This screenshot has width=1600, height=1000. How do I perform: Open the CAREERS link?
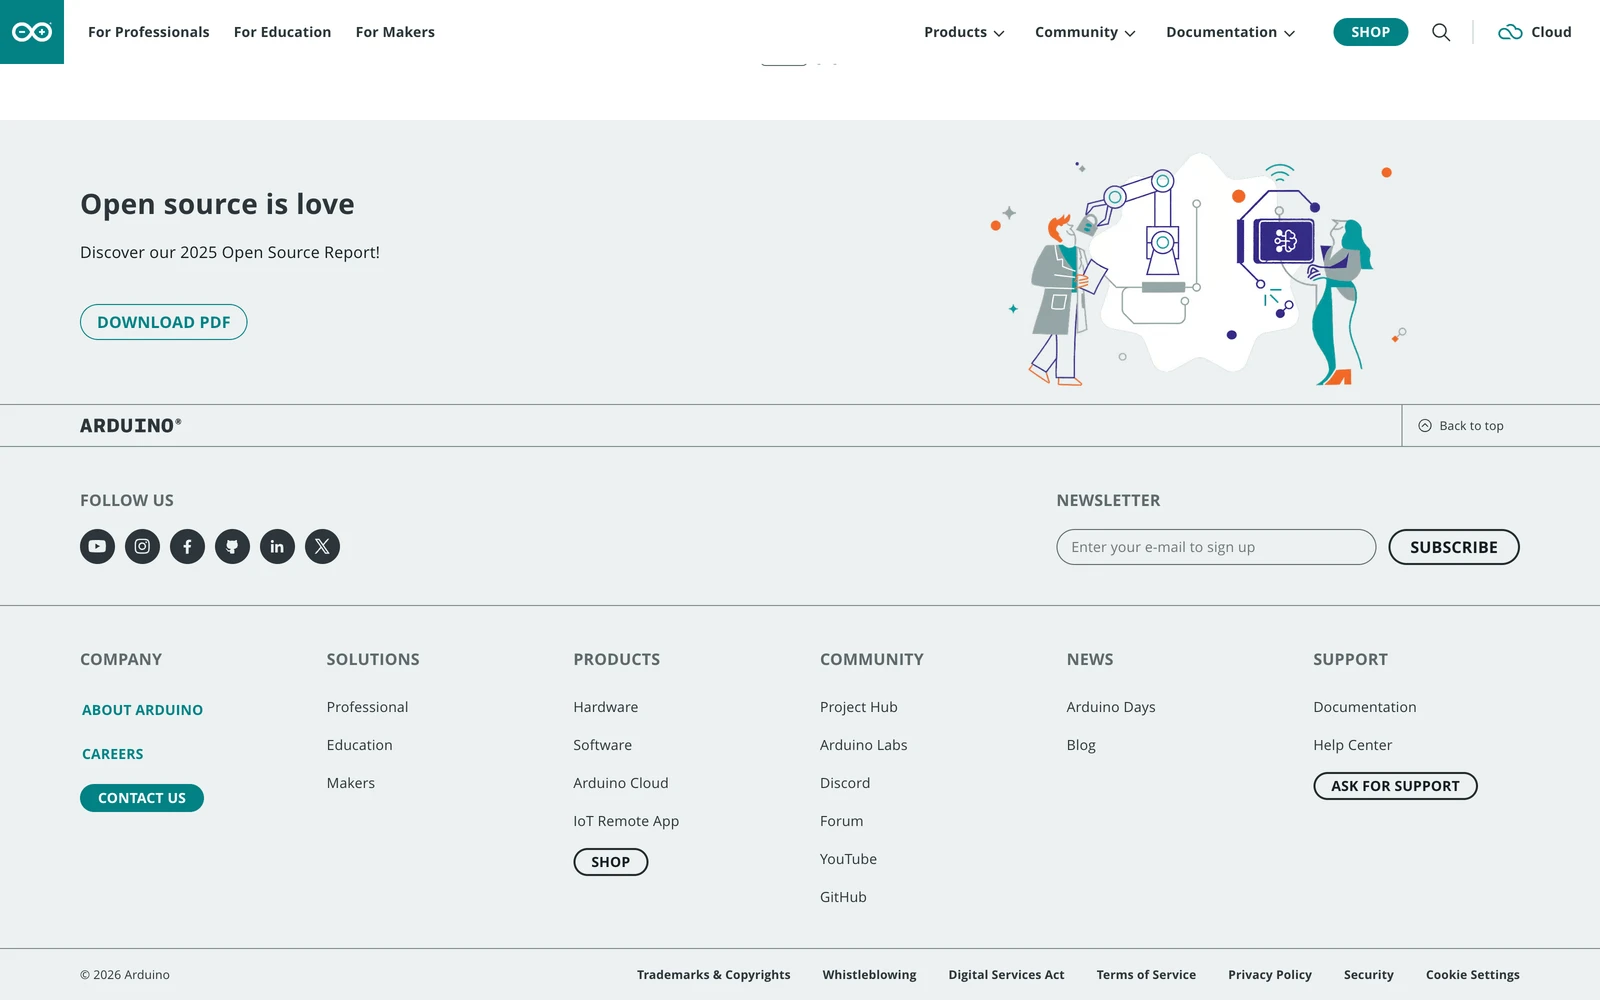pos(112,754)
